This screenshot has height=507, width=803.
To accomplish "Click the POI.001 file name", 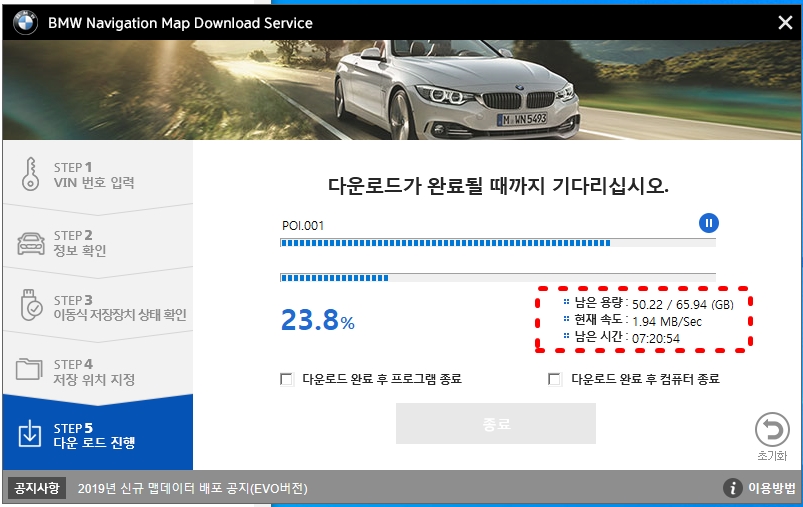I will coord(303,226).
